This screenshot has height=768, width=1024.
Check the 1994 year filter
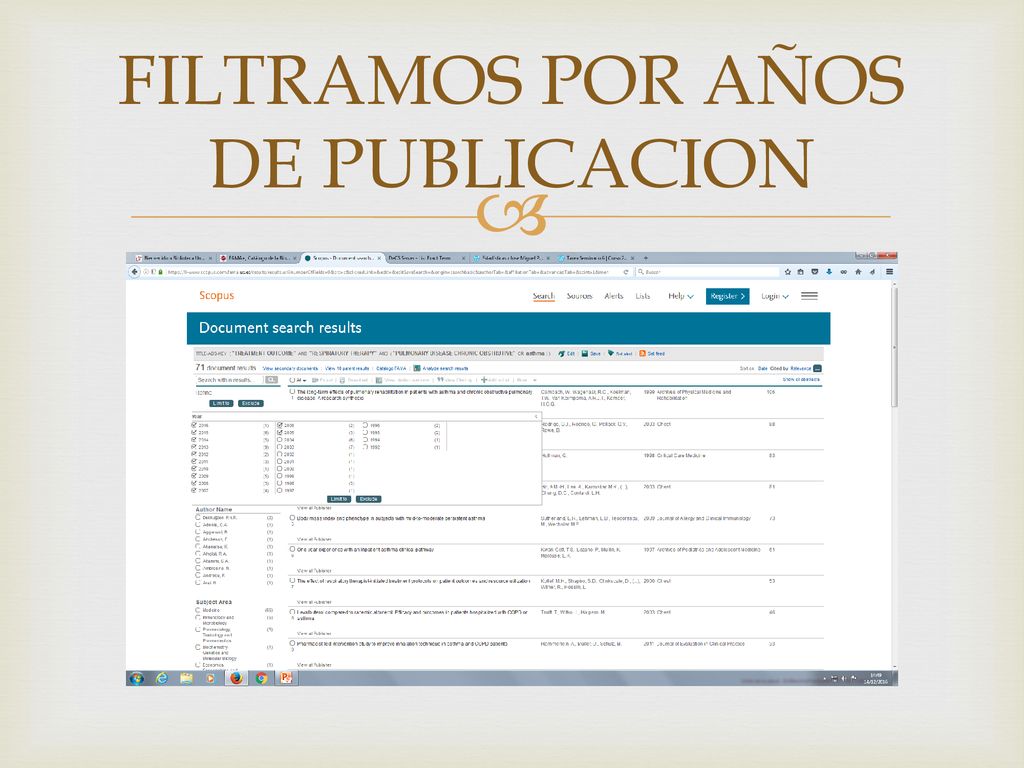point(366,440)
